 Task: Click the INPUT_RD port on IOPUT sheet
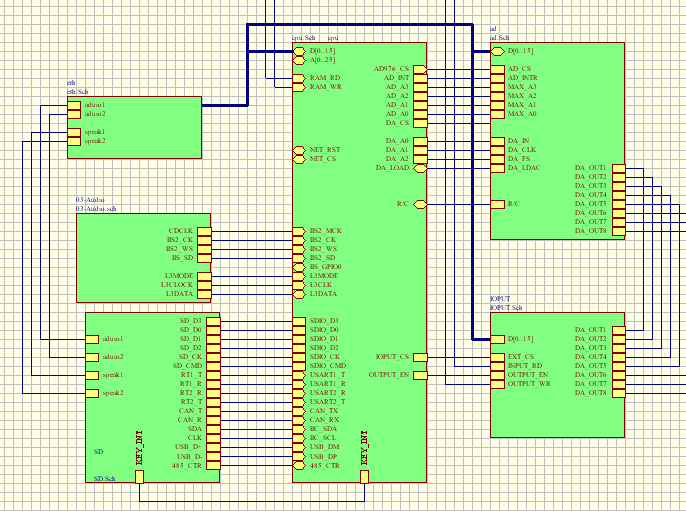497,366
